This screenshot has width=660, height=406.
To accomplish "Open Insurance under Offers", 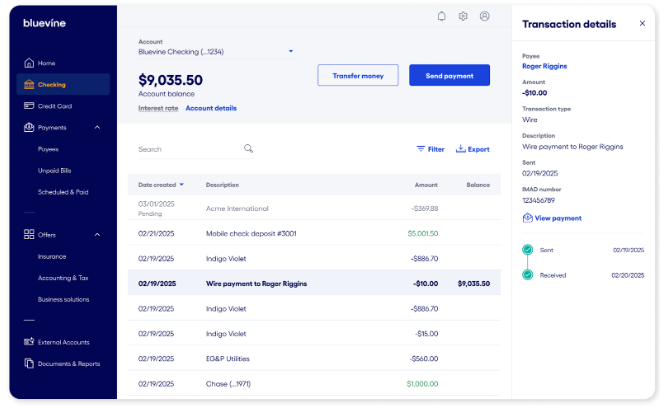I will (x=52, y=256).
